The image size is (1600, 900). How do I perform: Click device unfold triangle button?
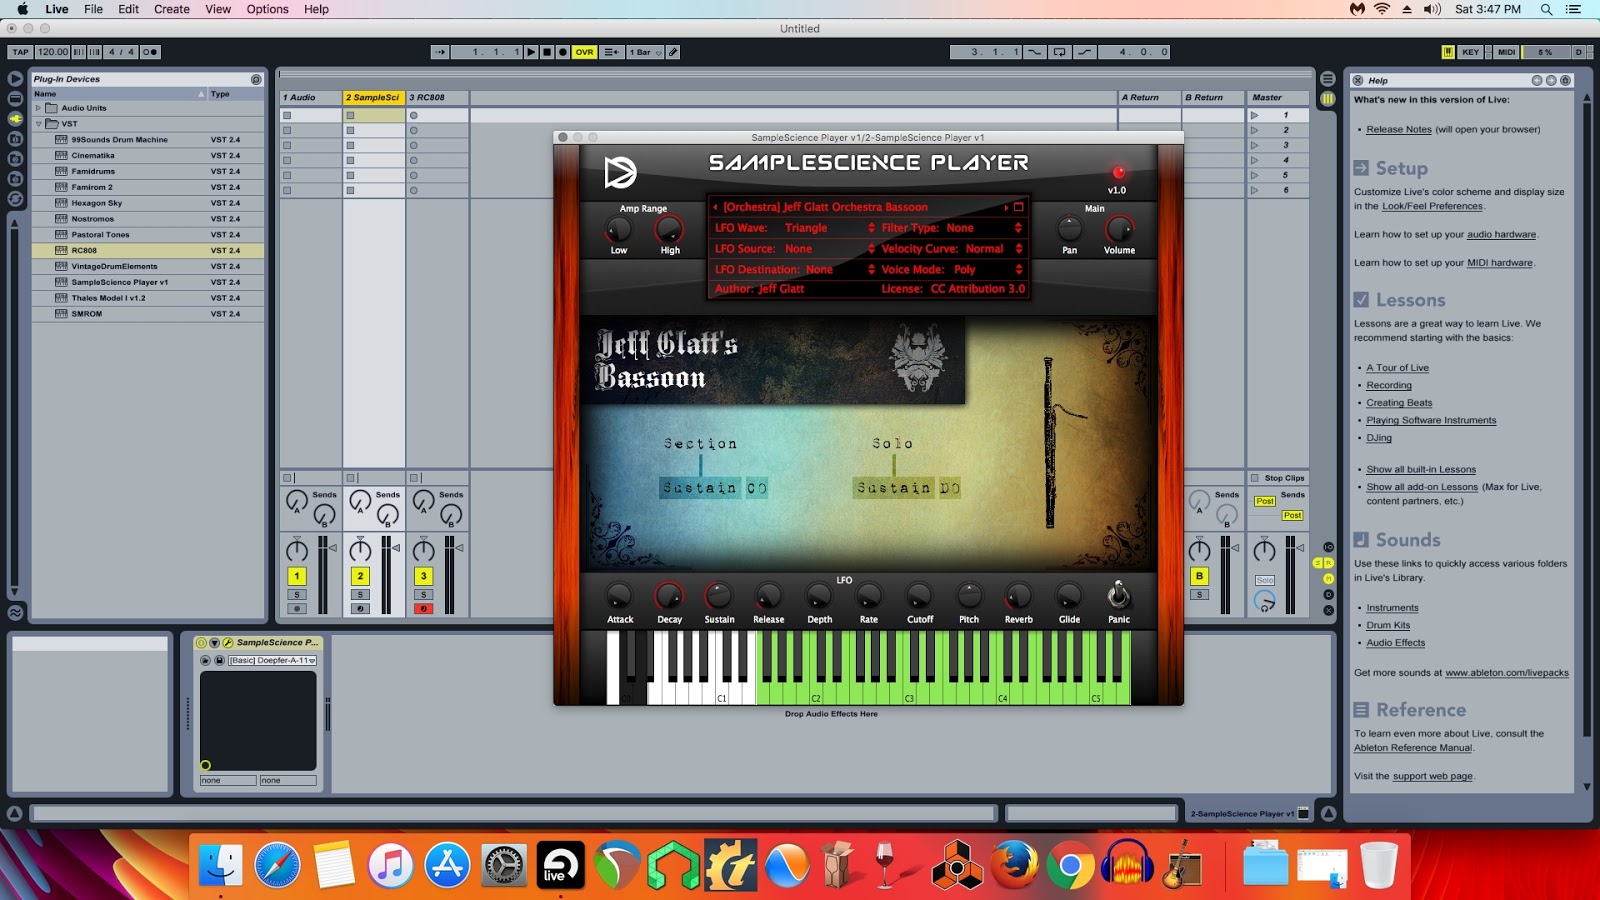click(x=214, y=643)
